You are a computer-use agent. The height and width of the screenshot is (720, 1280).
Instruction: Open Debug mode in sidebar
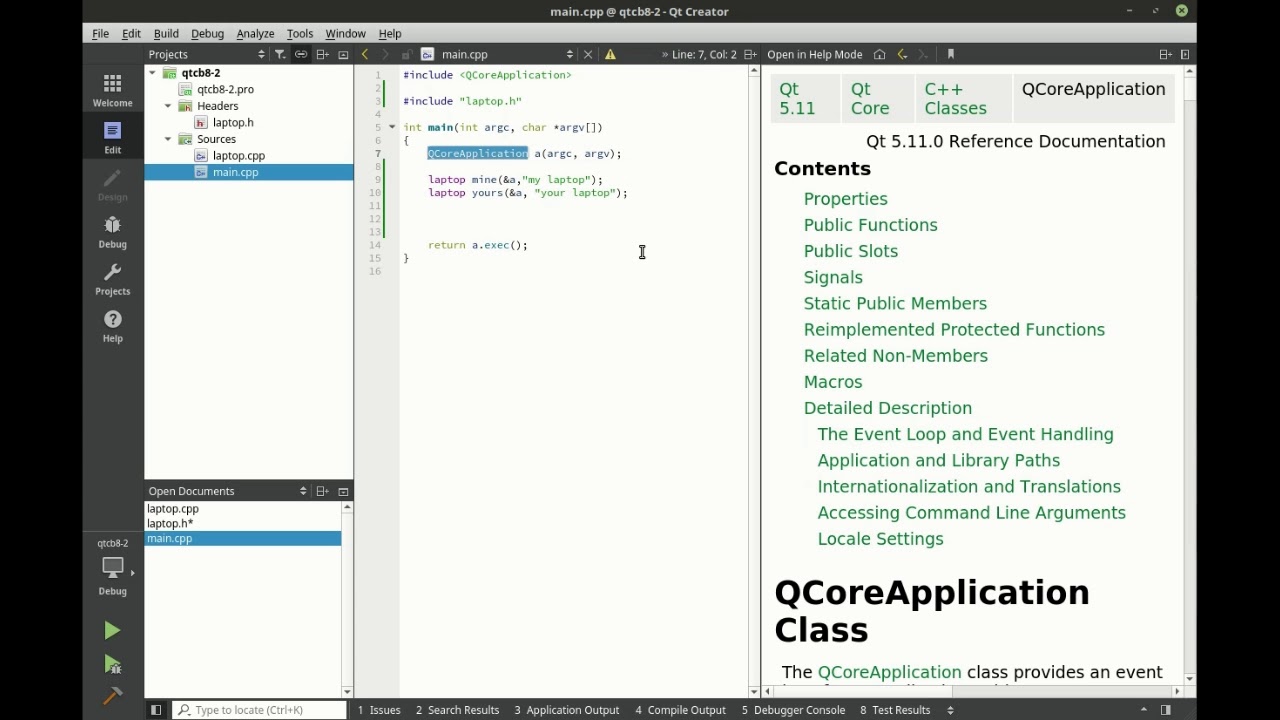click(112, 232)
